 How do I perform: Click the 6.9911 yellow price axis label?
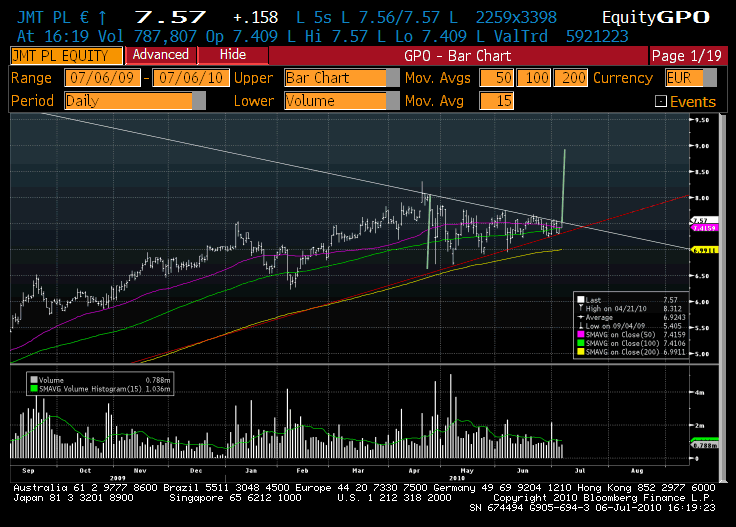(705, 250)
